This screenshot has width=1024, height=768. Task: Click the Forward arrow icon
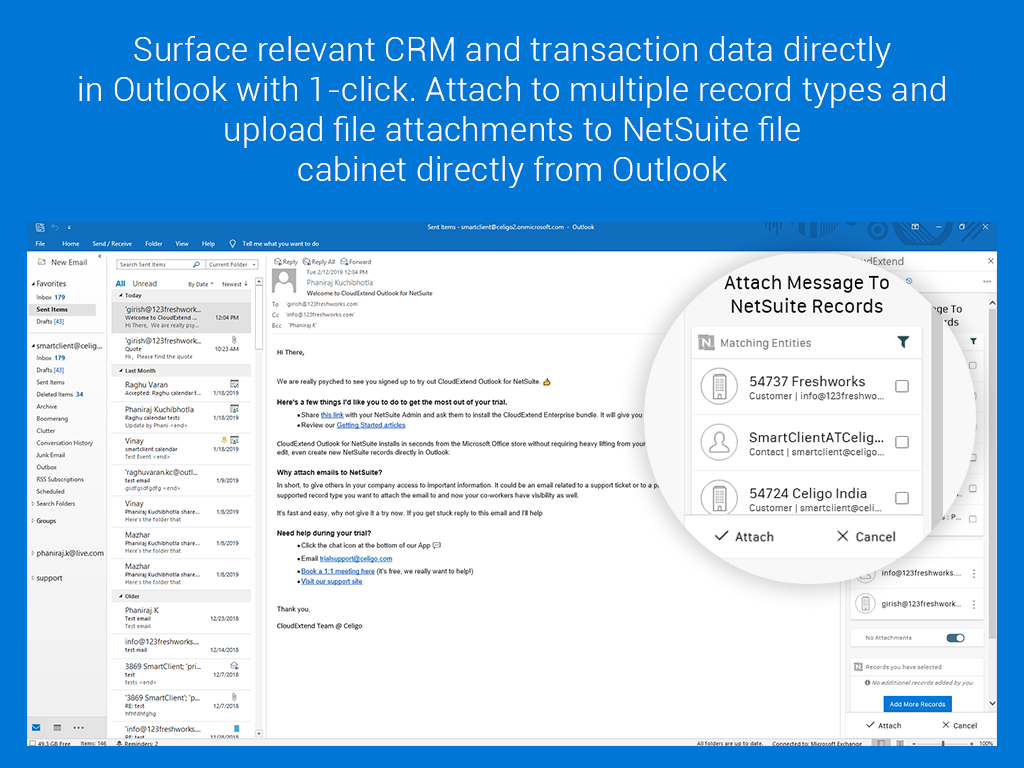click(344, 262)
